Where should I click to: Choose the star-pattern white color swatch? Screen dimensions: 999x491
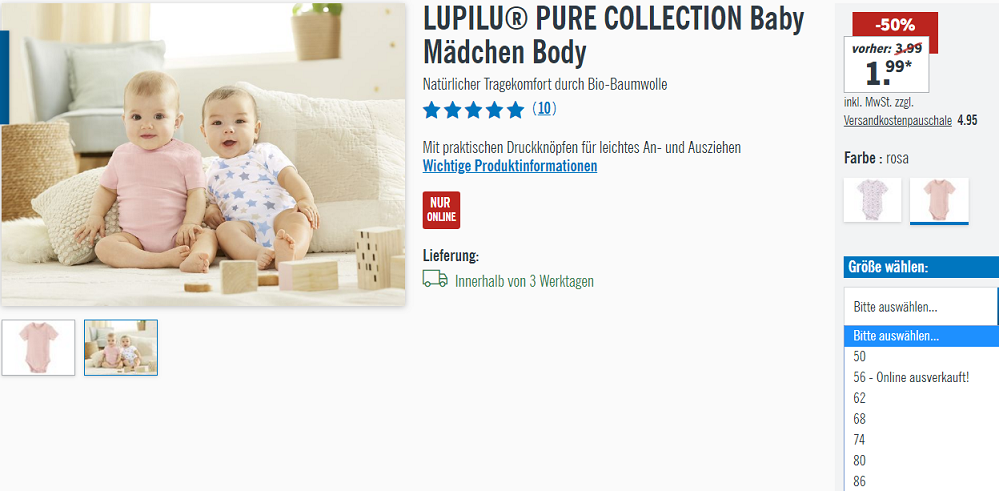[872, 200]
